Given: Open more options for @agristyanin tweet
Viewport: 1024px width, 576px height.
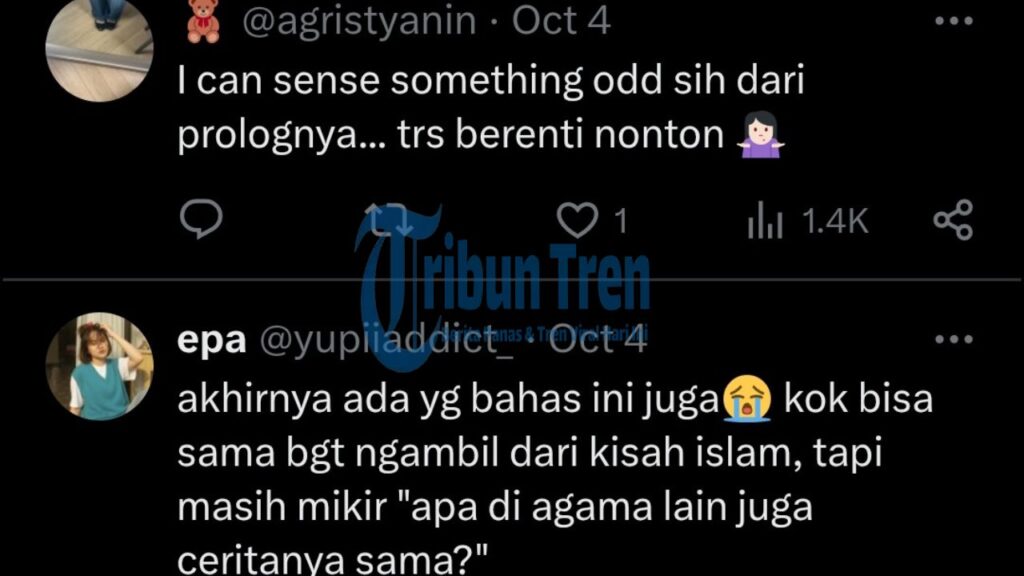Looking at the screenshot, I should (x=954, y=22).
